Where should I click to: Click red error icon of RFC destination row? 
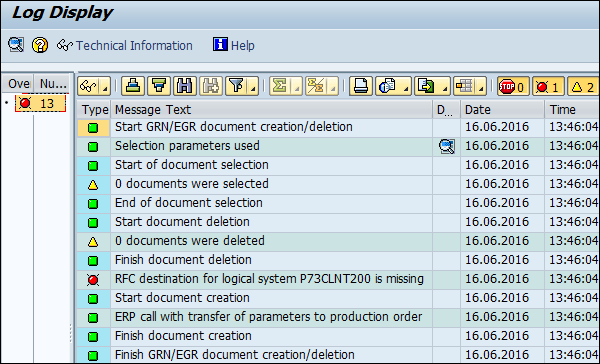point(93,280)
